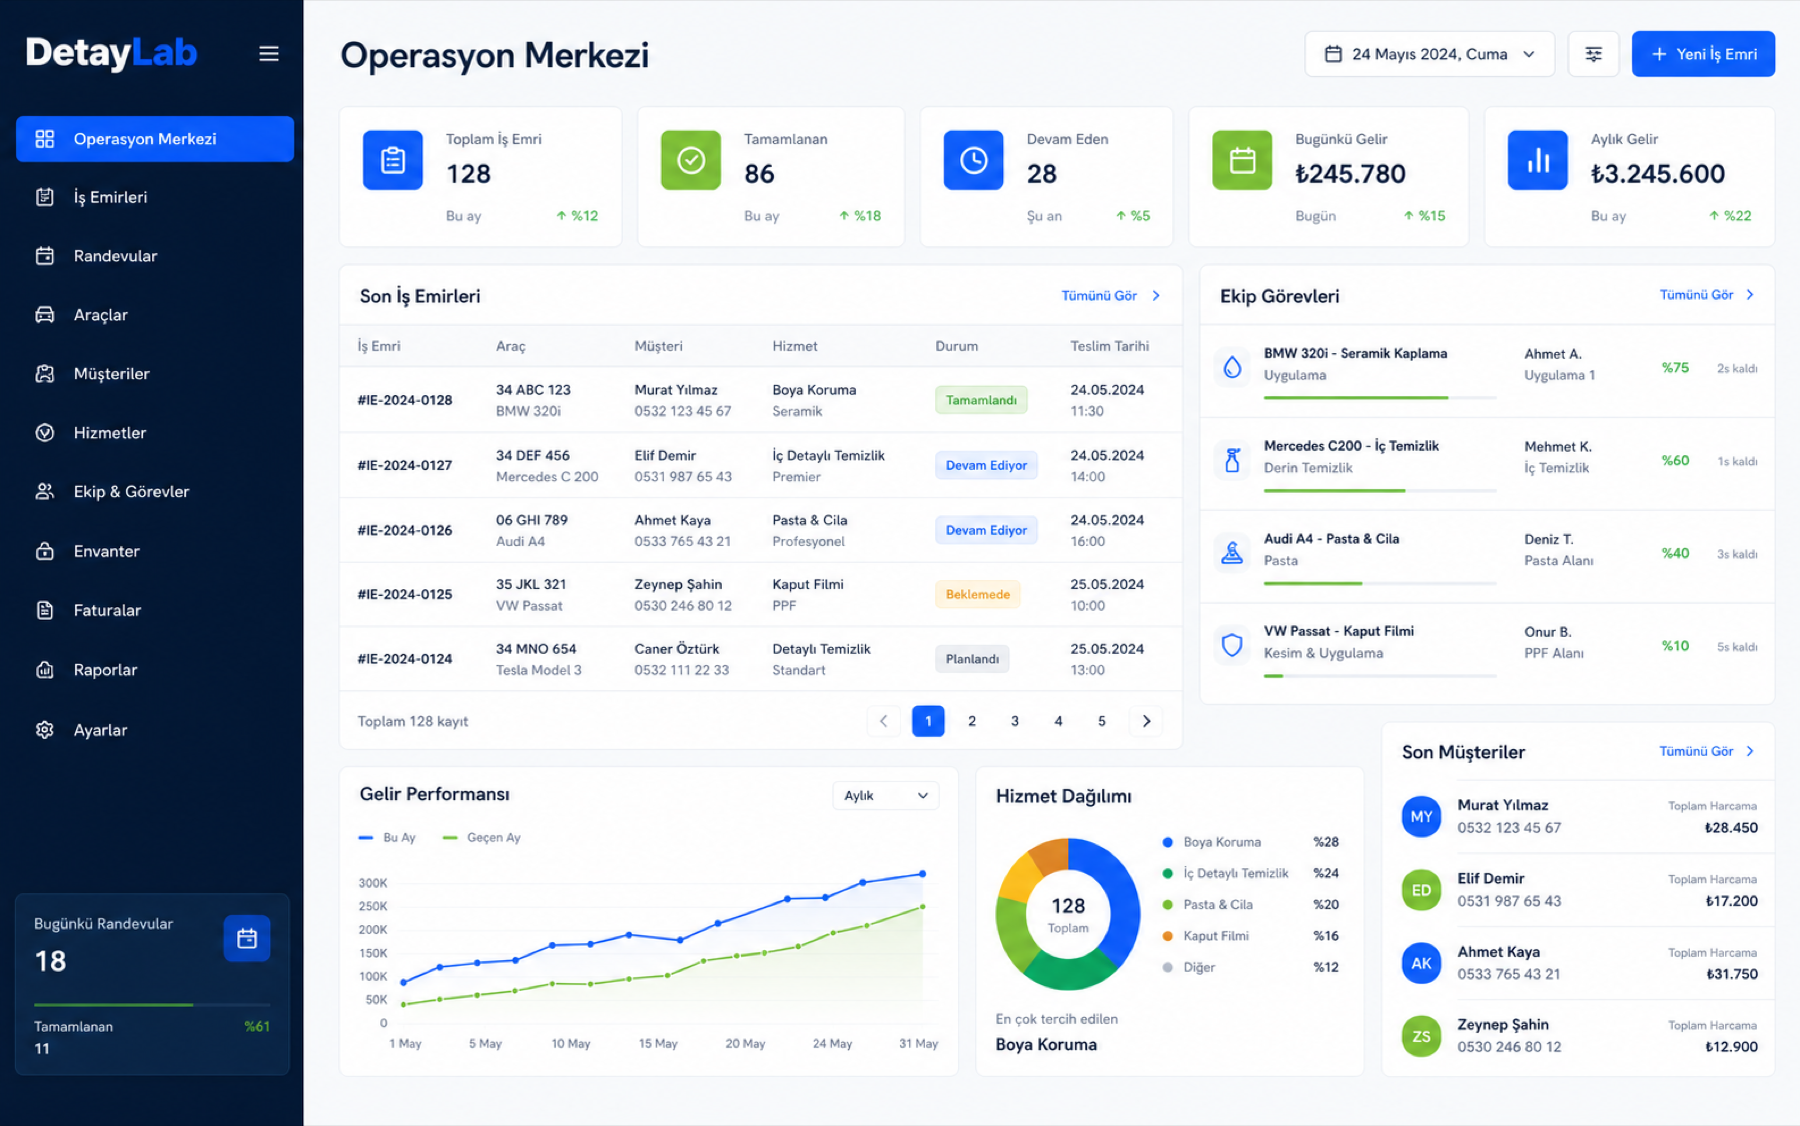Click the Aylık Gelir bar chart icon
Screen dimensions: 1800x1126
tap(1538, 160)
